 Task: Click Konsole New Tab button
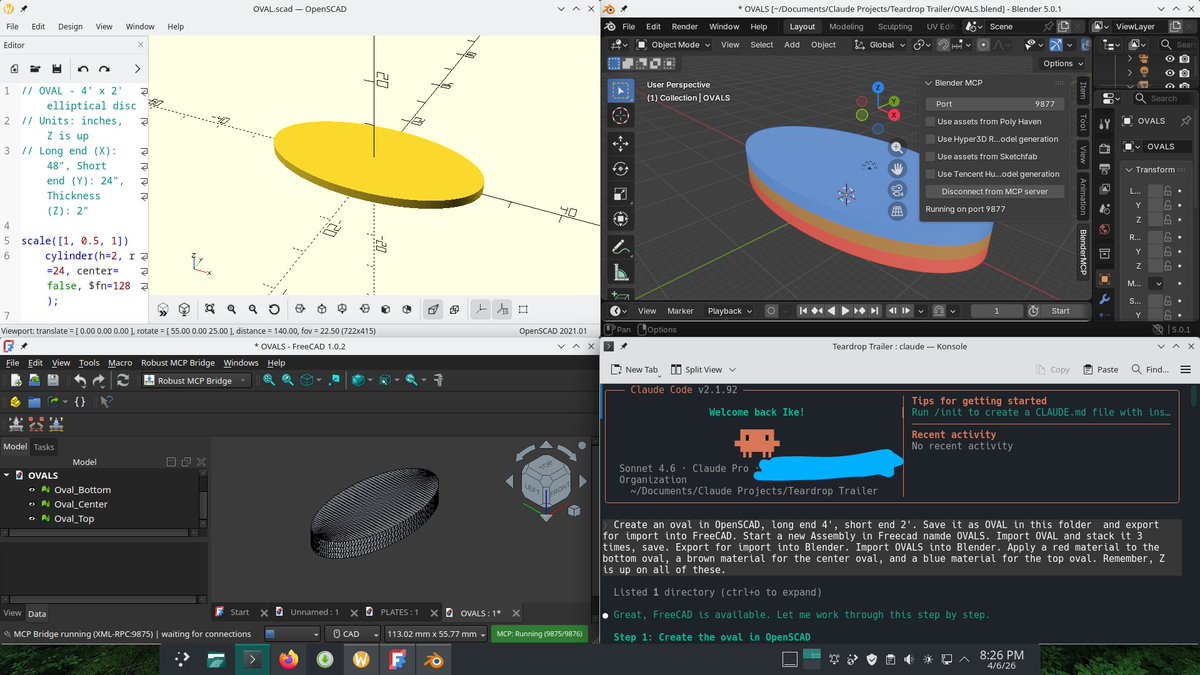634,369
